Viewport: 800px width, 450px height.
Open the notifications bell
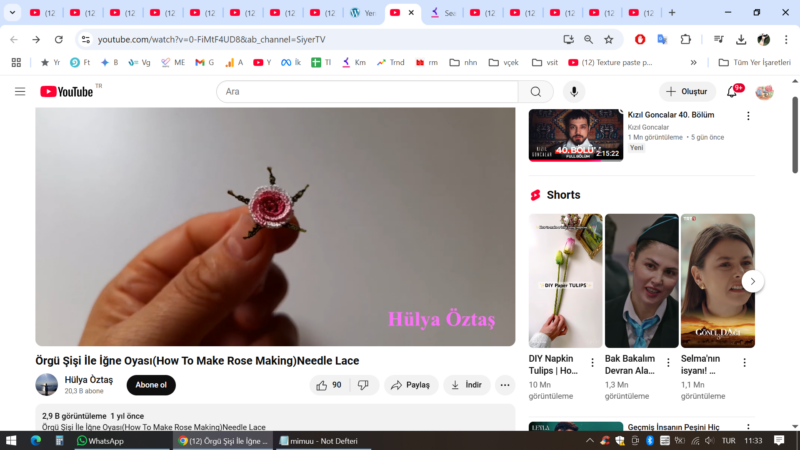[732, 92]
